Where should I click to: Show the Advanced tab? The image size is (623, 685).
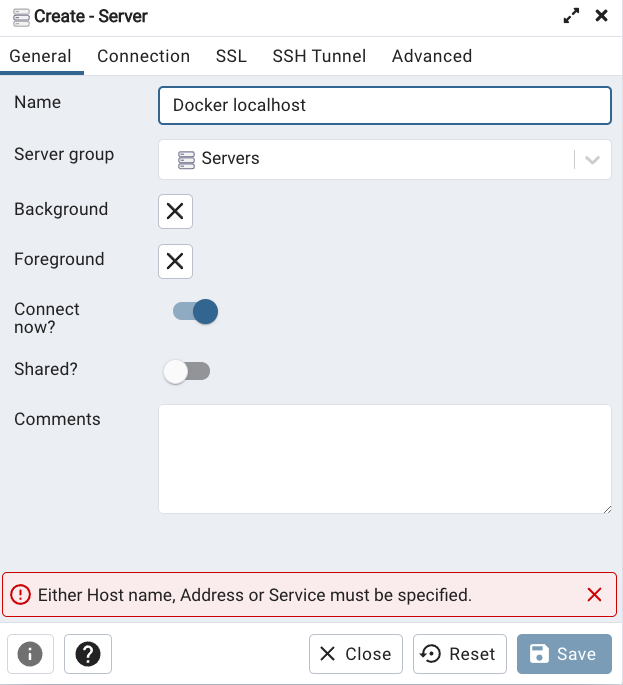click(432, 56)
